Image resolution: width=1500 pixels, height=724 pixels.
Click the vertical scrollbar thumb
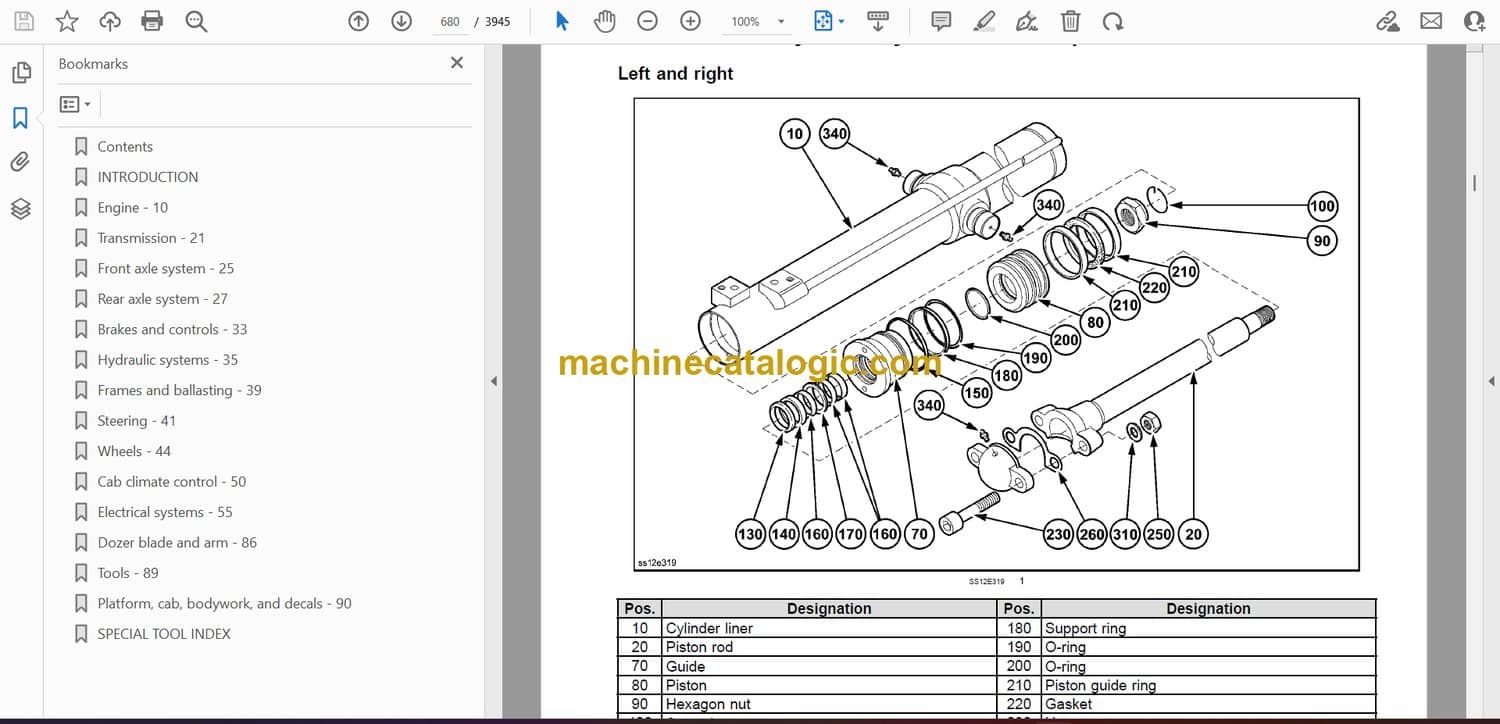[1474, 183]
